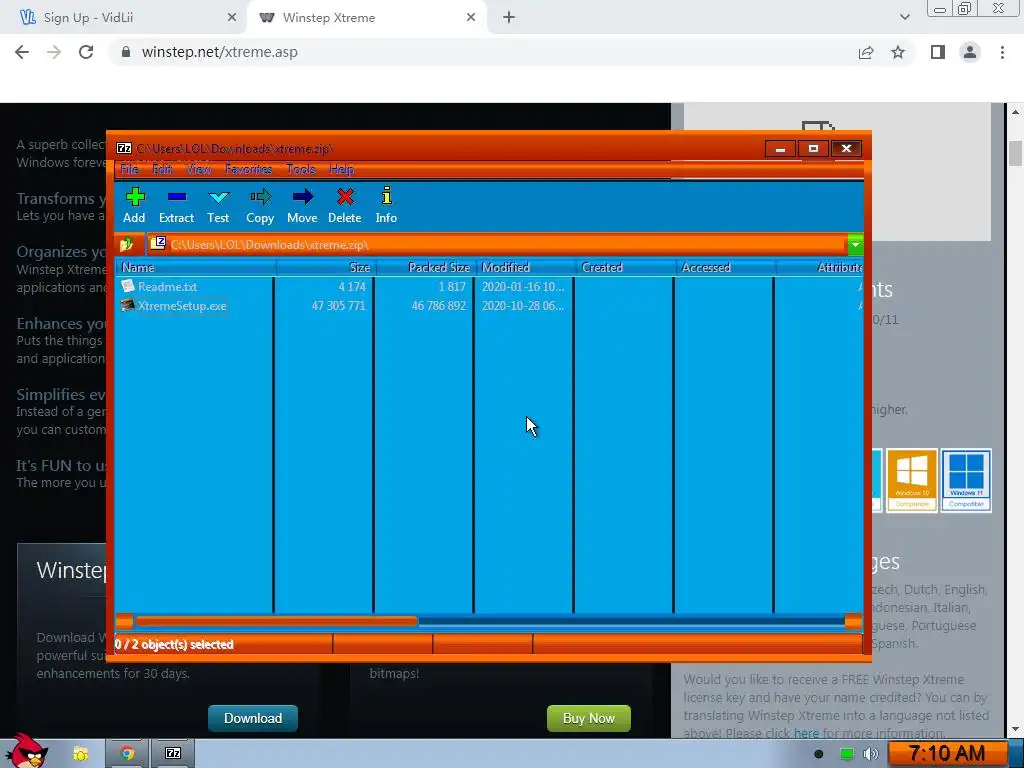
Task: Open the File menu in 7-Zip
Action: click(x=129, y=169)
